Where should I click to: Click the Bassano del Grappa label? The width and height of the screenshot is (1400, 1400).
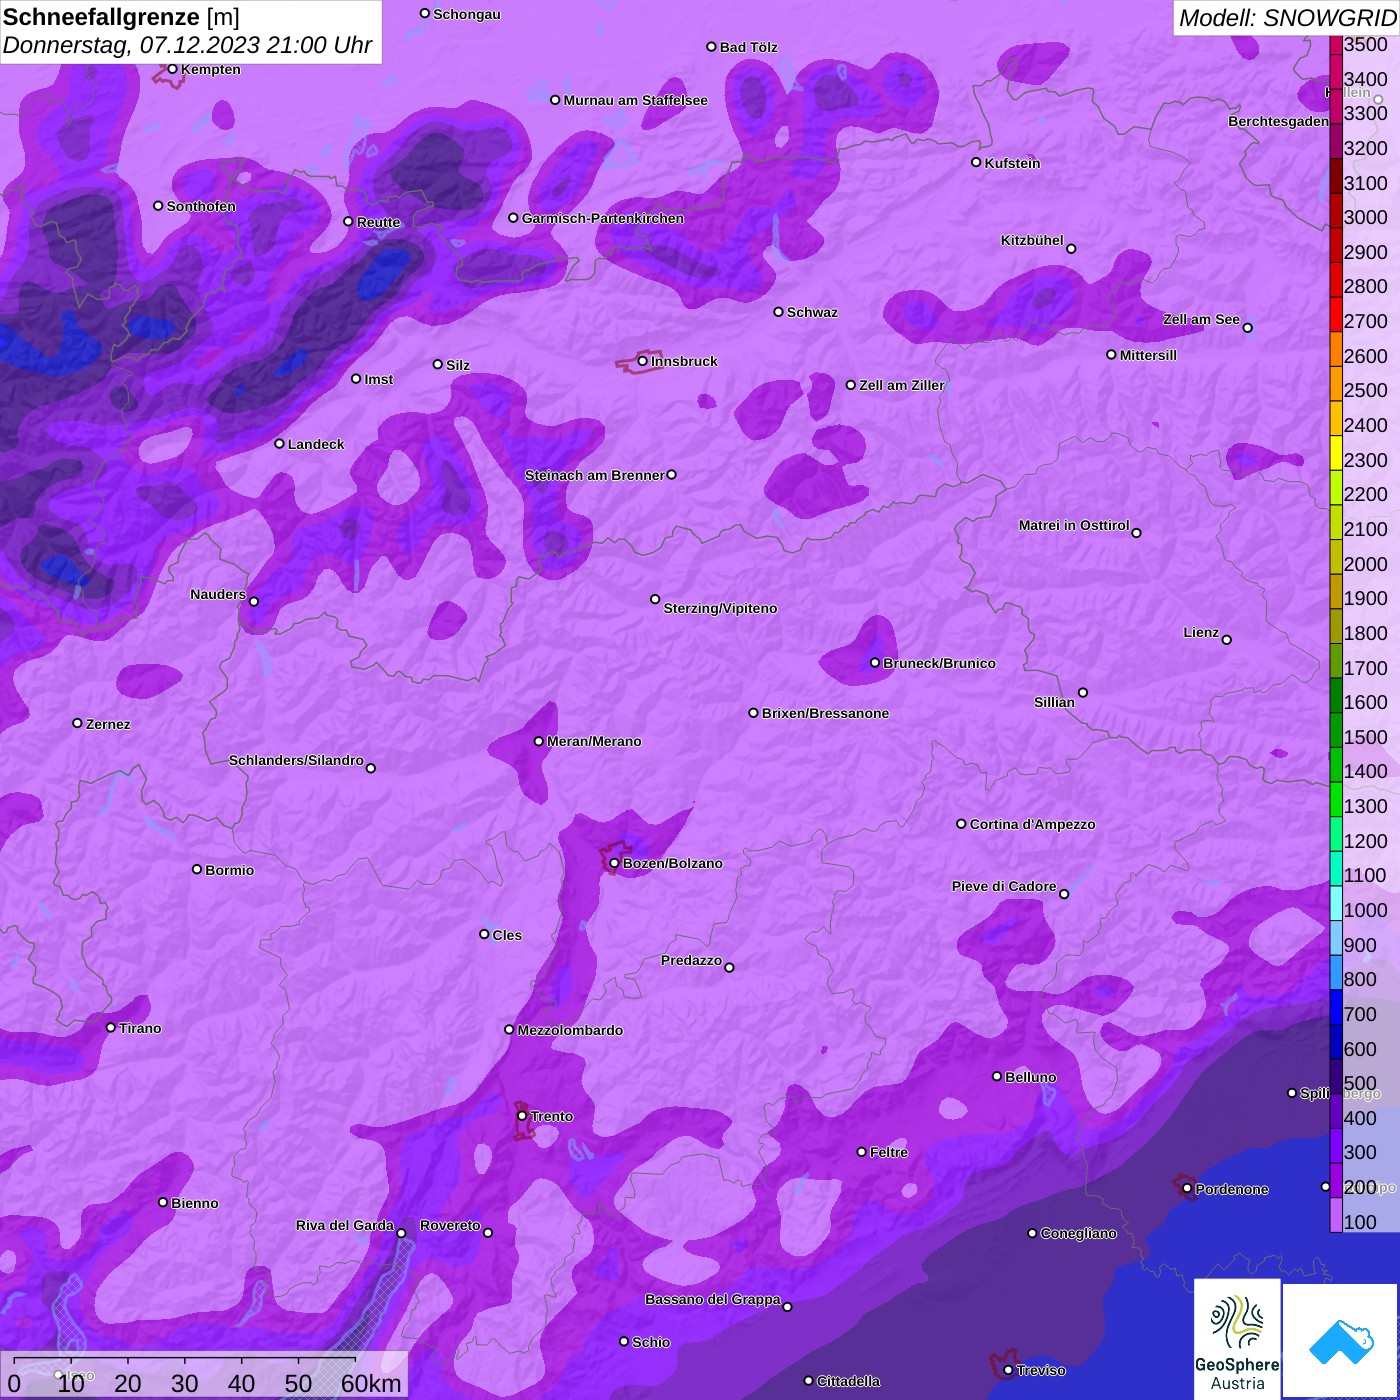pyautogui.click(x=713, y=1299)
